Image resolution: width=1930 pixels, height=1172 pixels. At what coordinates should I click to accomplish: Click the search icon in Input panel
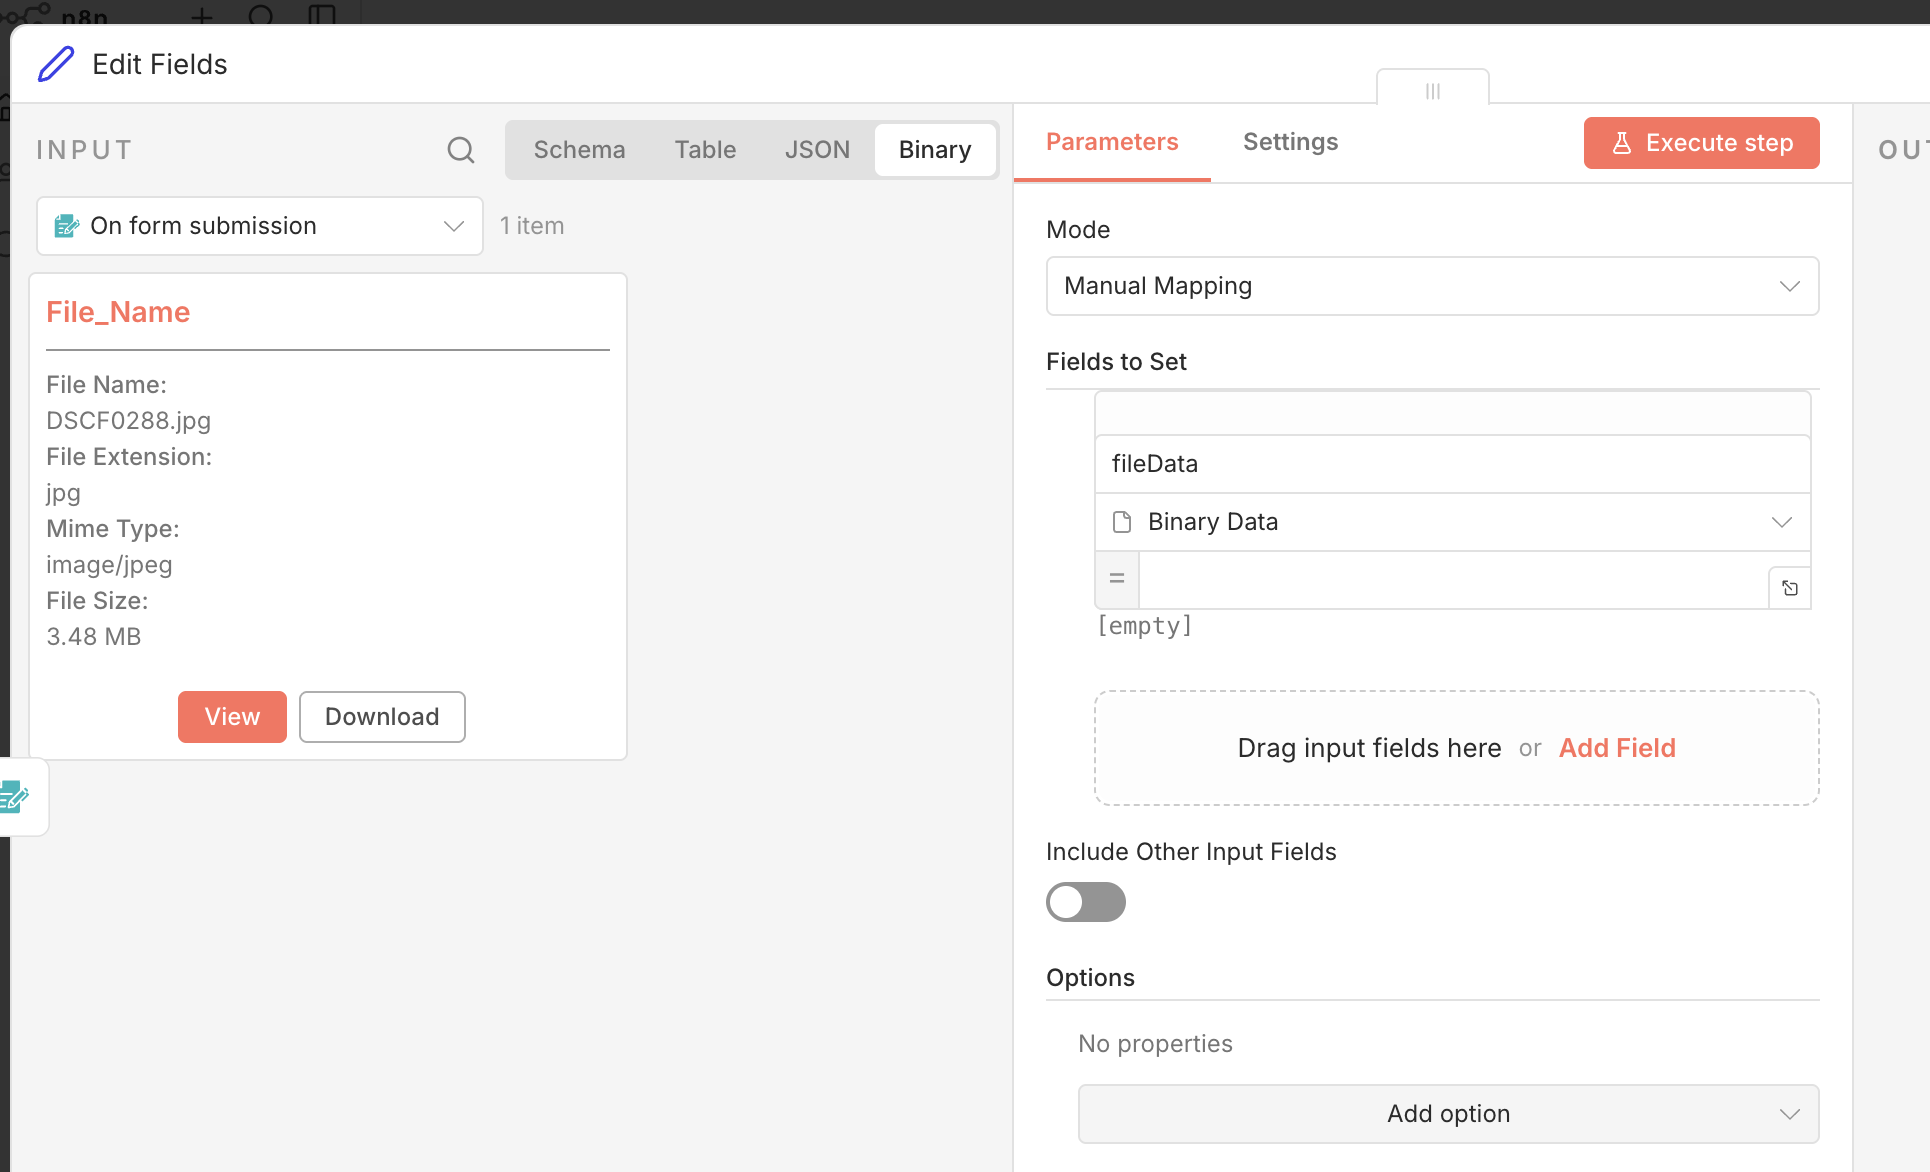pyautogui.click(x=460, y=150)
